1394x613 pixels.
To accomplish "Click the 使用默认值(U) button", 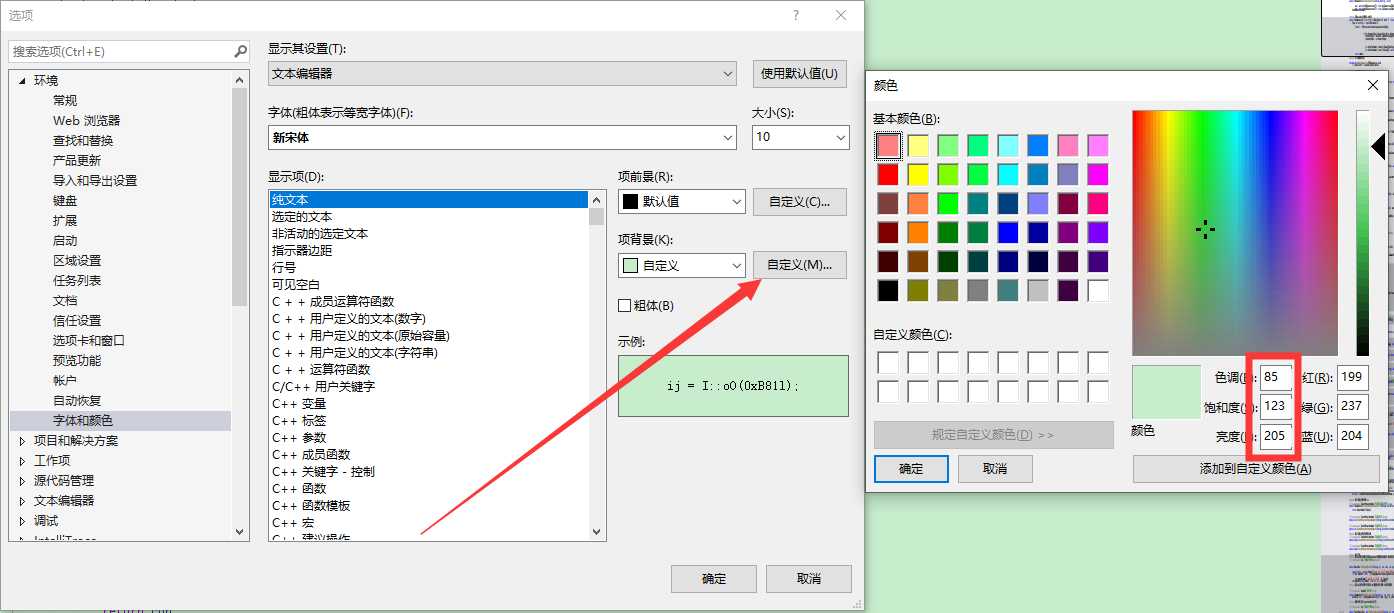I will [x=797, y=74].
